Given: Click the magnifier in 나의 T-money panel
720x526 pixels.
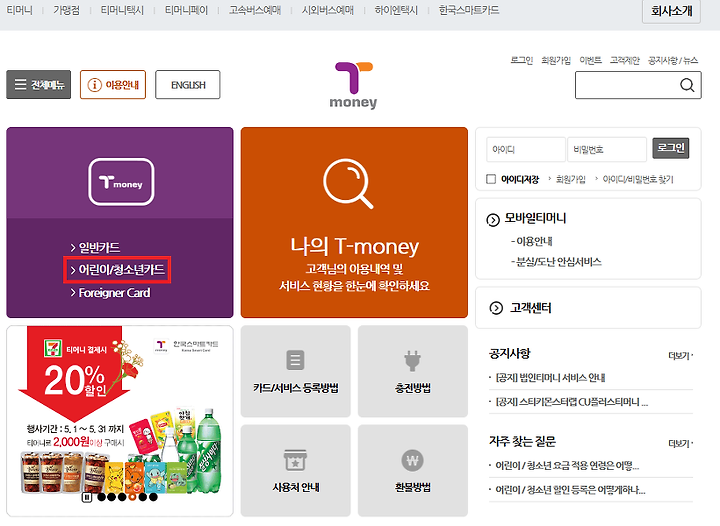Looking at the screenshot, I should point(348,183).
